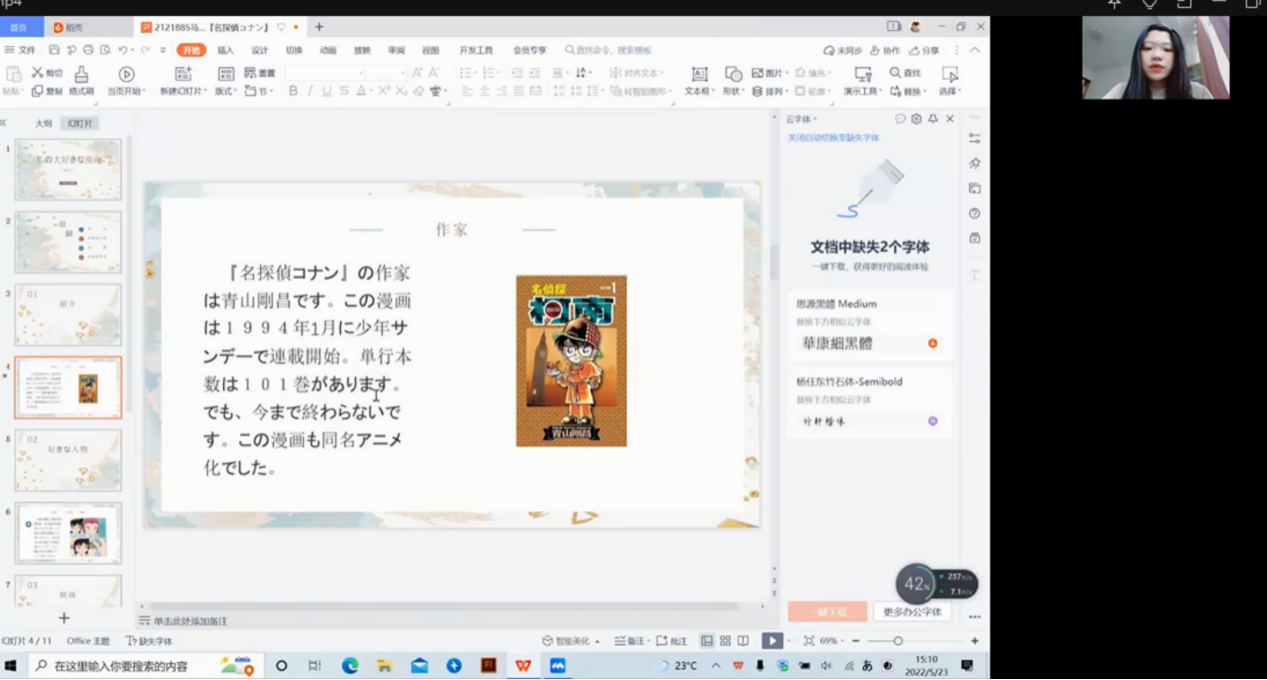This screenshot has width=1267, height=680.
Task: Click the Collaborate (协作) button
Action: click(x=885, y=50)
